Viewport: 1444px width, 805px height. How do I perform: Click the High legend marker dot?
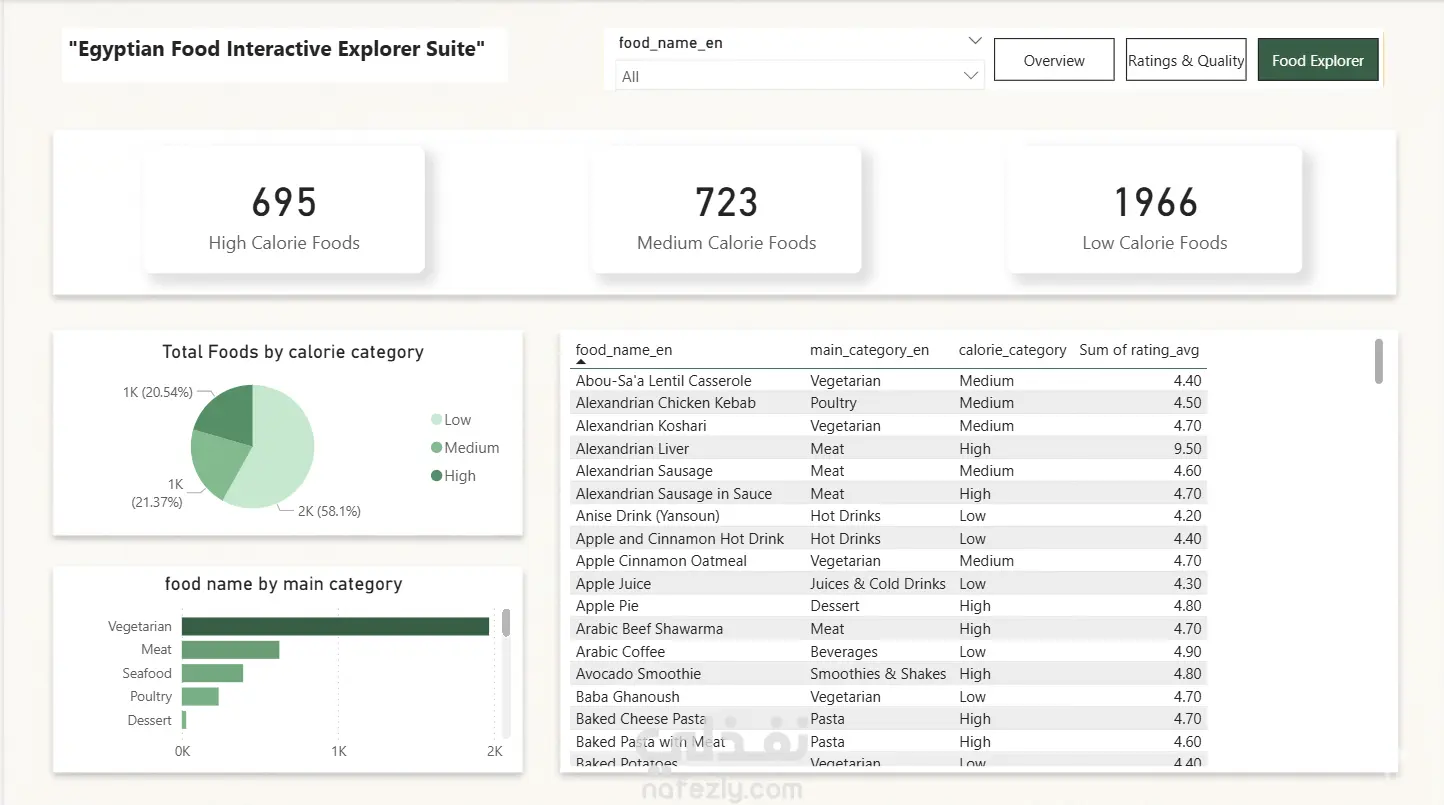437,476
